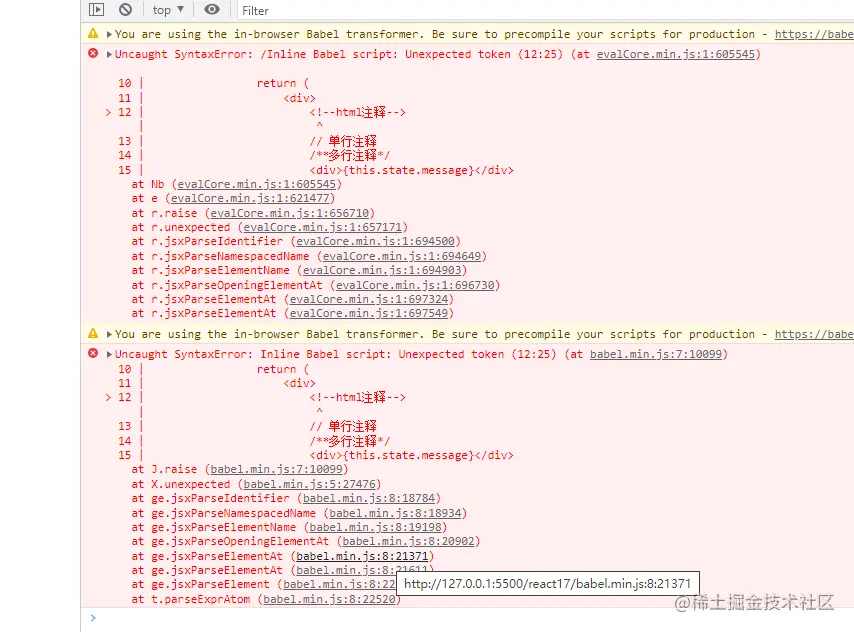Select '<div>{this.state.message}</div>' in second error

point(411,455)
